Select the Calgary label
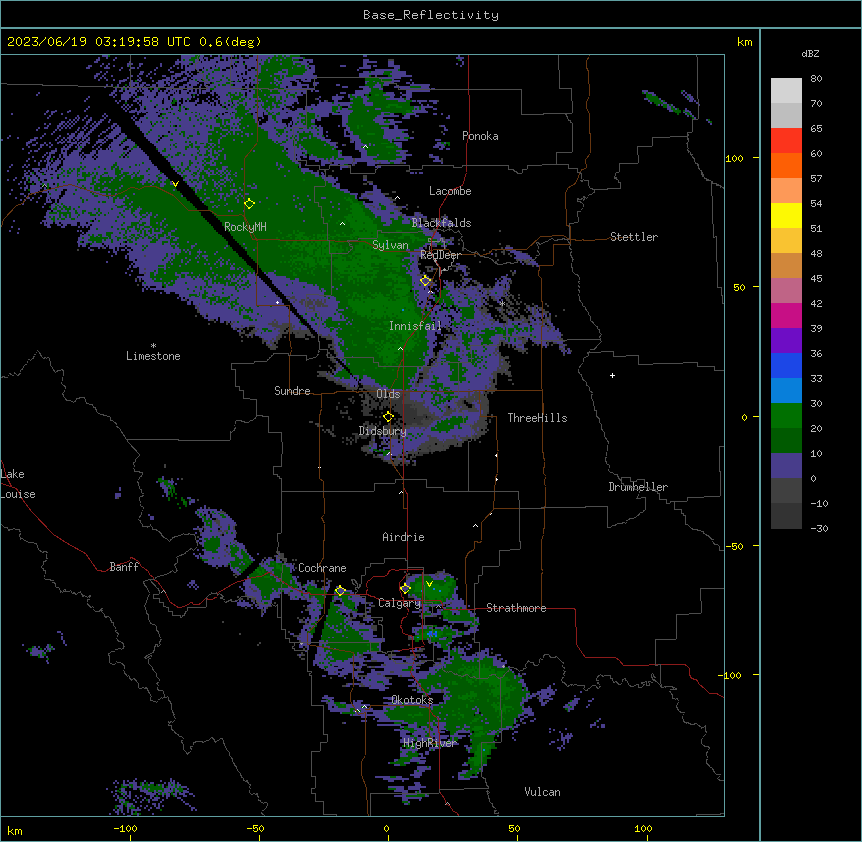Viewport: 862px width, 842px height. [400, 603]
